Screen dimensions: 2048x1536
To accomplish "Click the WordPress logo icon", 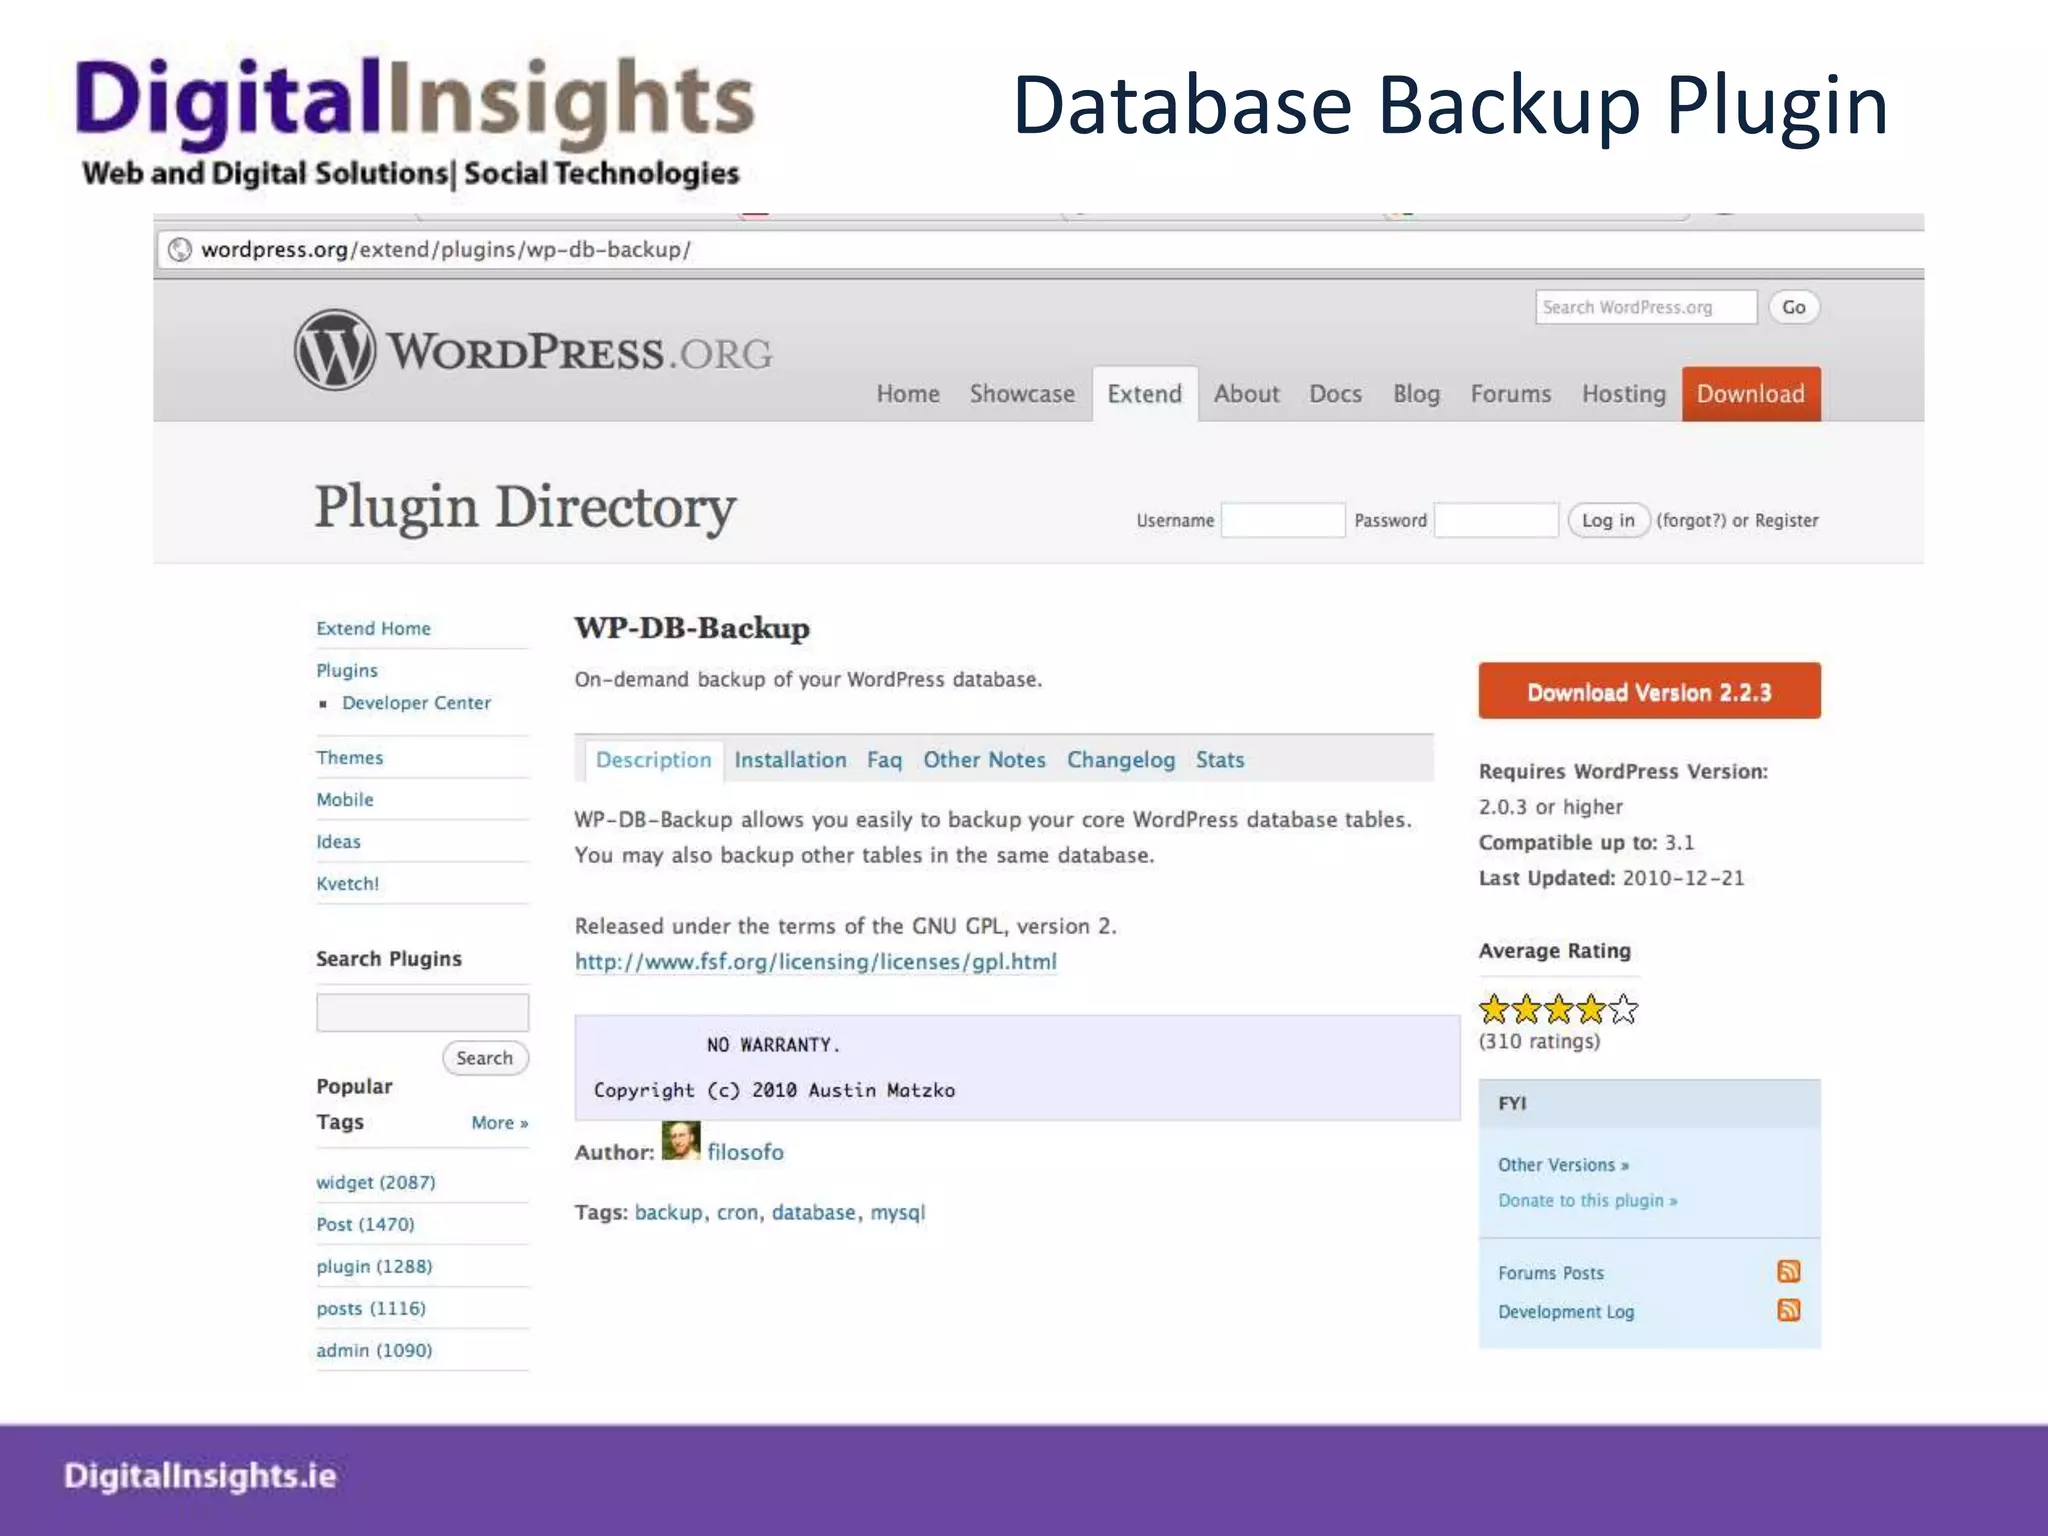I will (335, 350).
